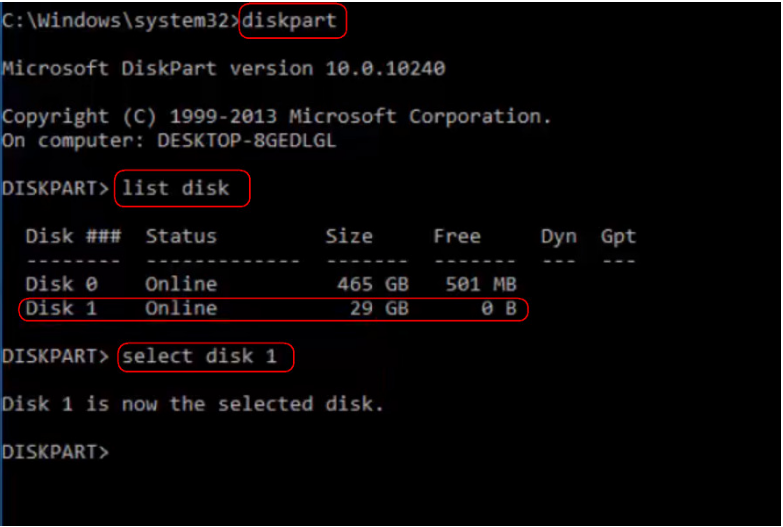Click the Free column header
The height and width of the screenshot is (527, 783).
pyautogui.click(x=457, y=236)
